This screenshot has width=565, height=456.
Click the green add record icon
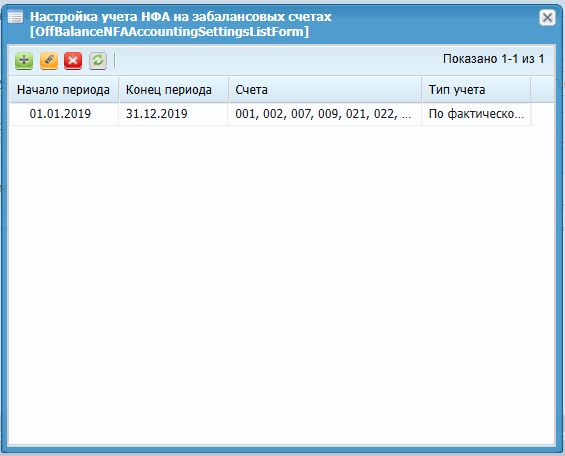24,61
